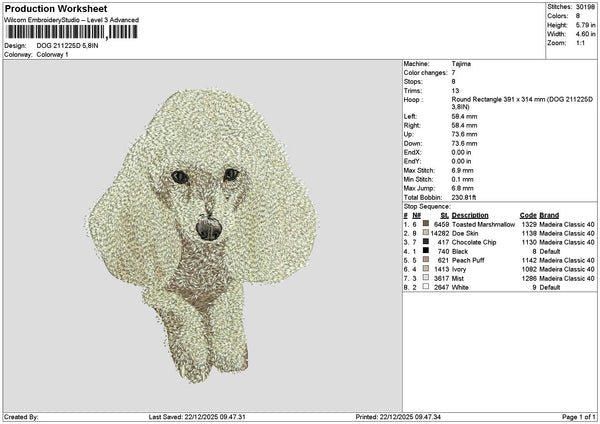The image size is (600, 424).
Task: Click the 'Doe Skin' description
Action: [x=465, y=233]
